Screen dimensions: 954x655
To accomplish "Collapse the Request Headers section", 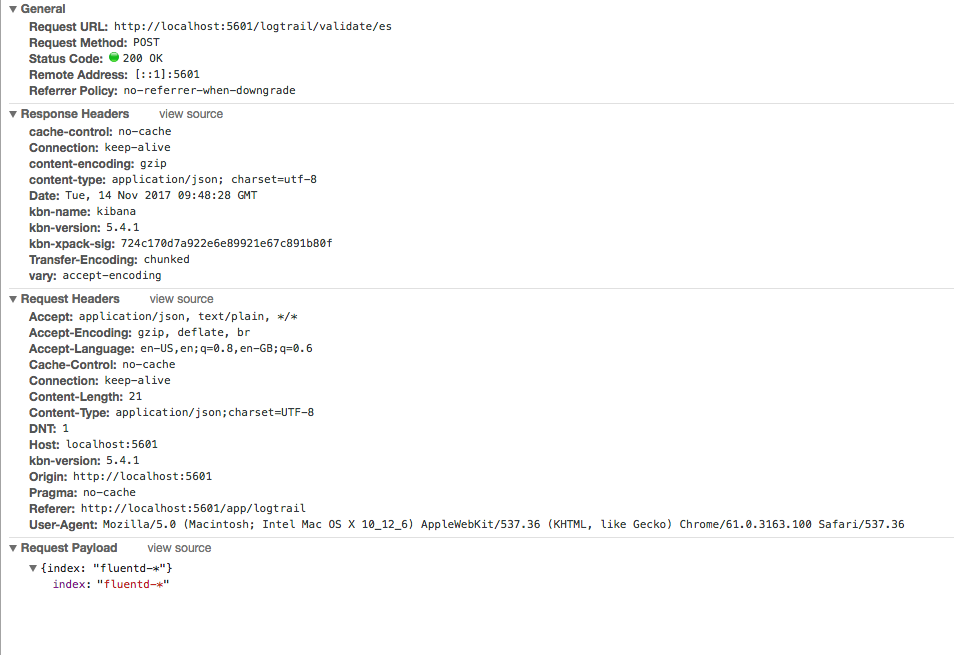I will pyautogui.click(x=11, y=298).
